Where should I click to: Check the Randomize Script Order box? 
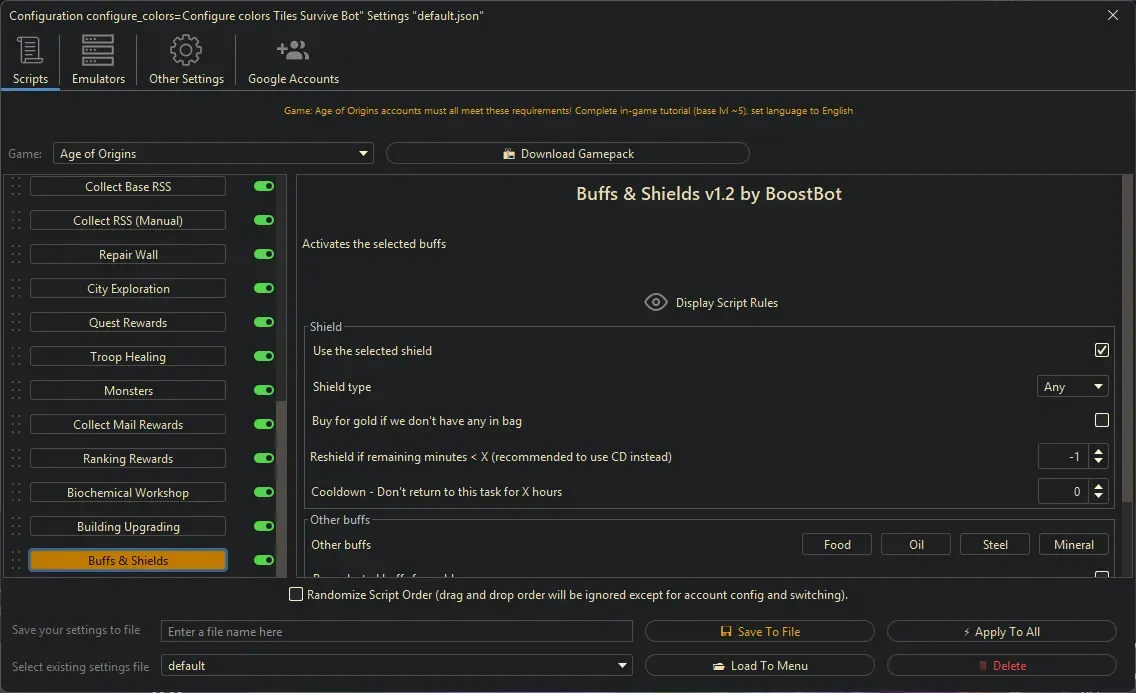click(296, 595)
